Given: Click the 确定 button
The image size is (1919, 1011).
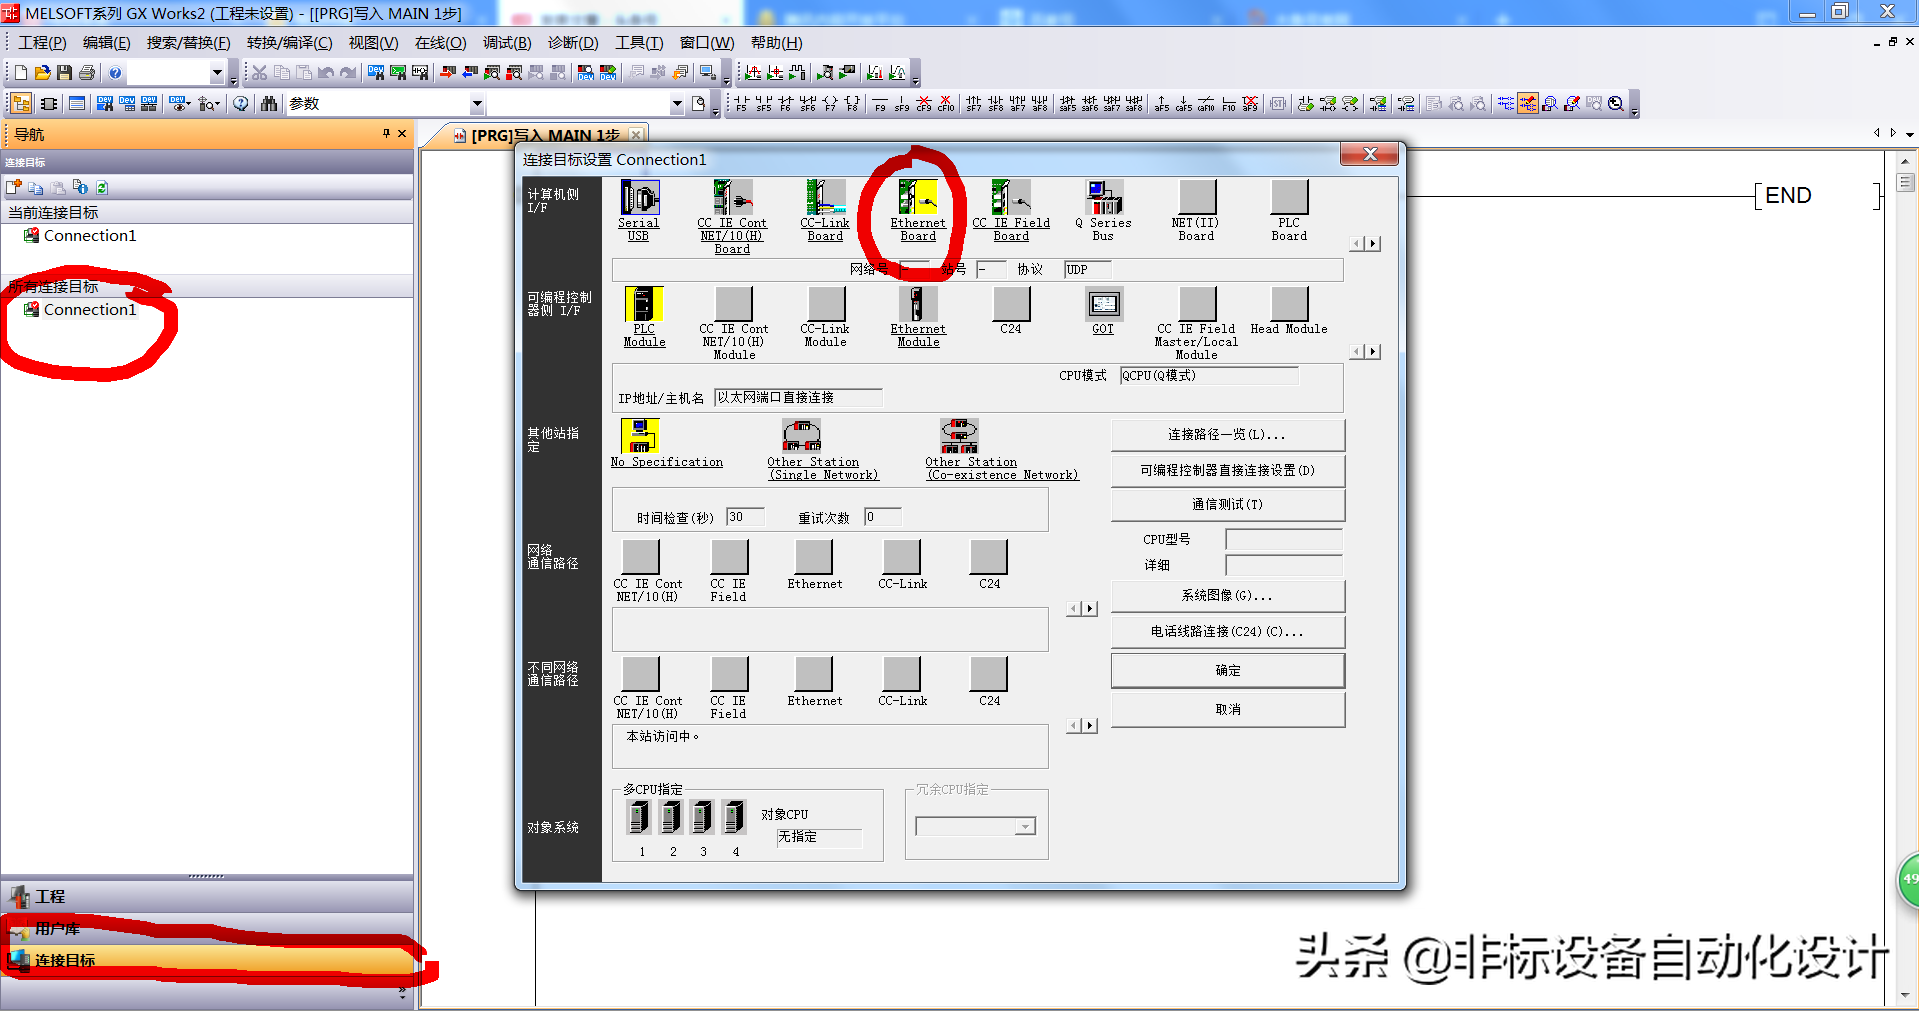Looking at the screenshot, I should click(1227, 671).
